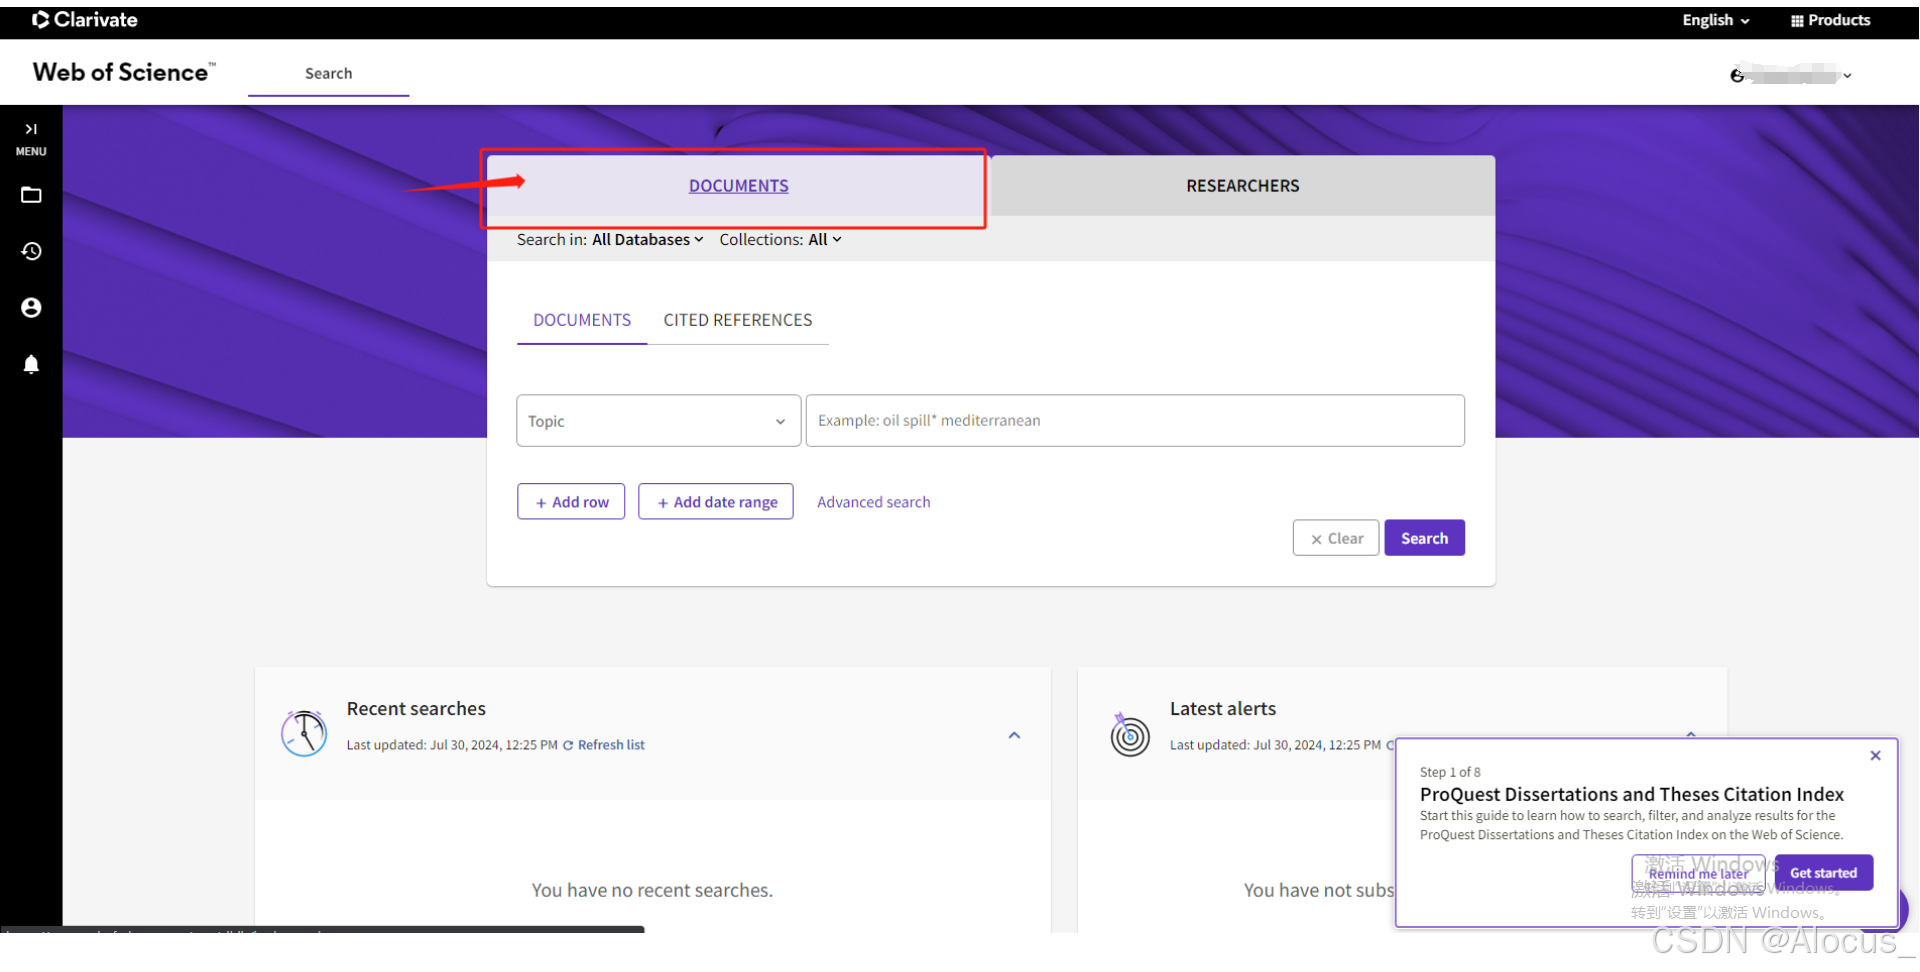This screenshot has height=972, width=1920.
Task: Open the All Databases dropdown
Action: click(648, 240)
